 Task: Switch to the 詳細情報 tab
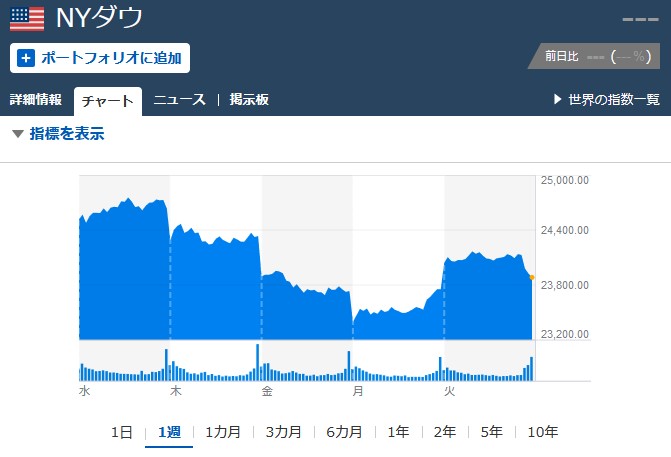[x=36, y=100]
